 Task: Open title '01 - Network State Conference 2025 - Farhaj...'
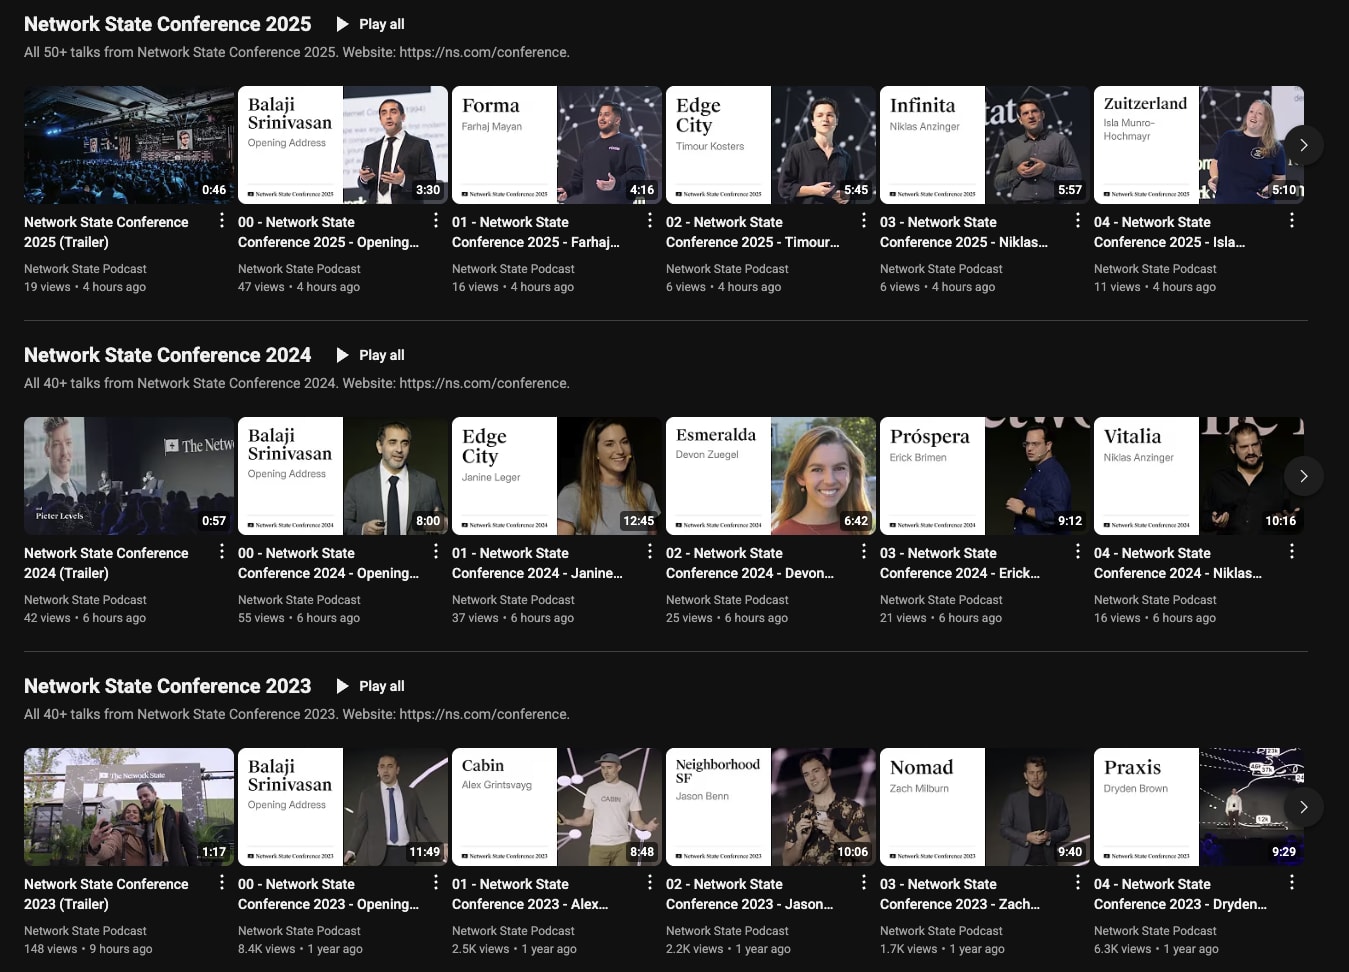[536, 232]
